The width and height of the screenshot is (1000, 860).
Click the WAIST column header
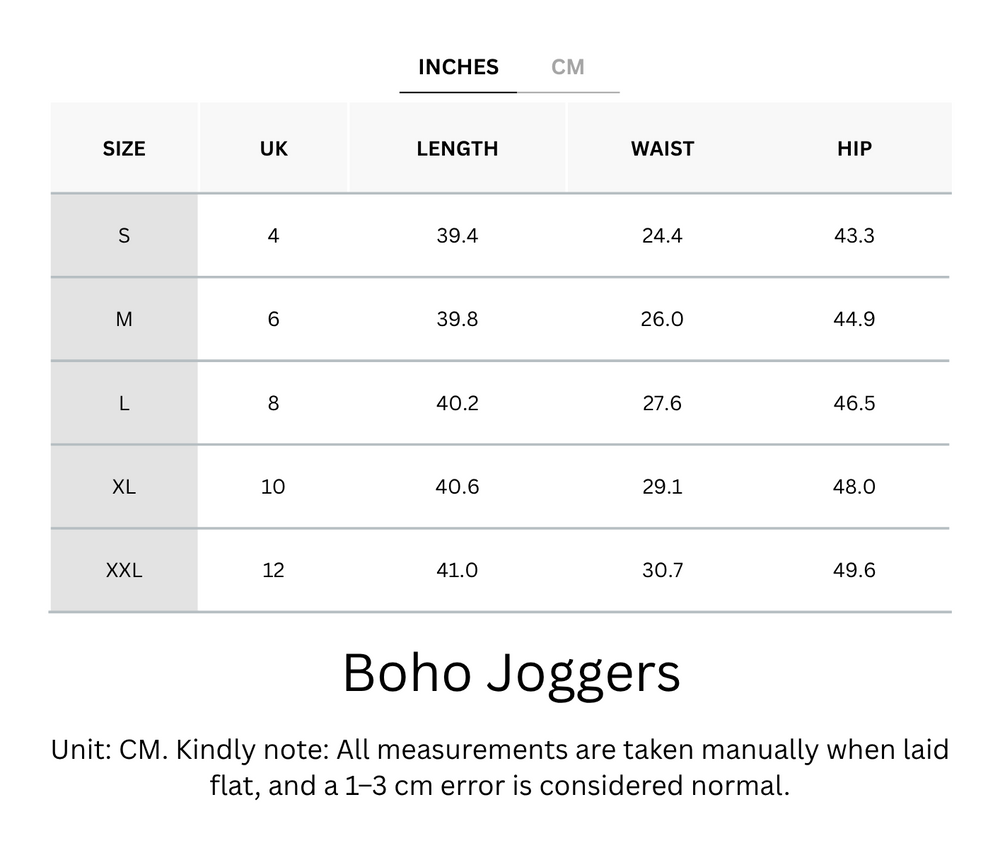[x=662, y=148]
